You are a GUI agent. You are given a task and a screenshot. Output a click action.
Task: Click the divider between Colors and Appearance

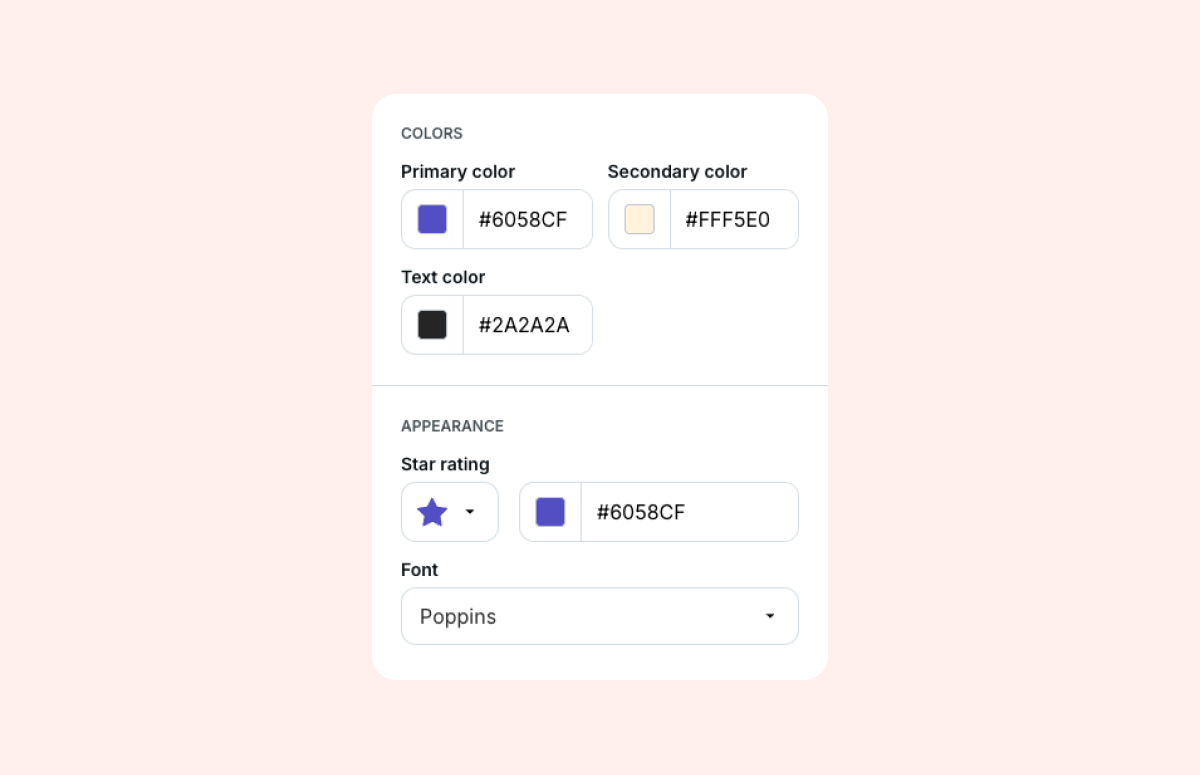600,385
